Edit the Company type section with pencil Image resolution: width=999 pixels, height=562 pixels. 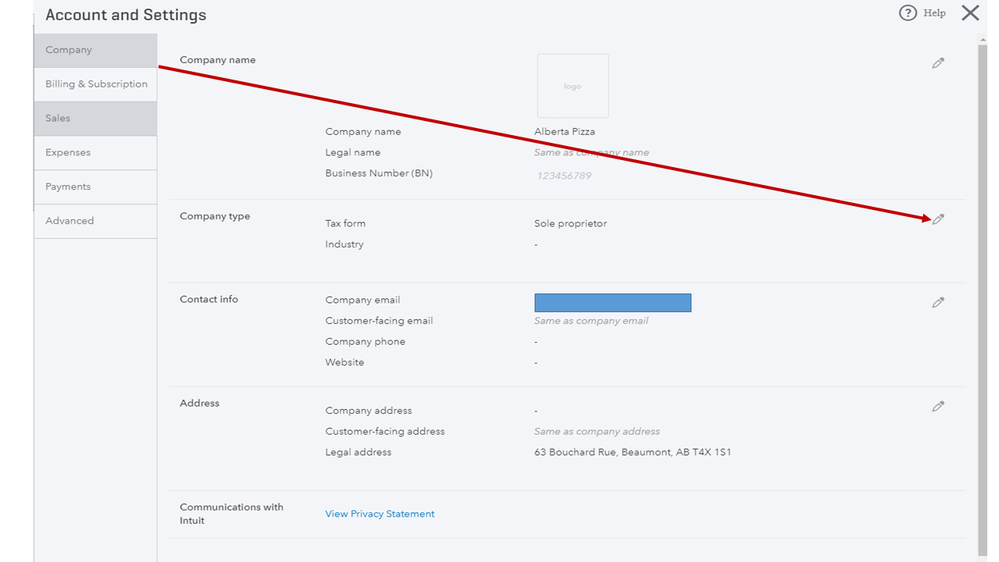point(938,220)
